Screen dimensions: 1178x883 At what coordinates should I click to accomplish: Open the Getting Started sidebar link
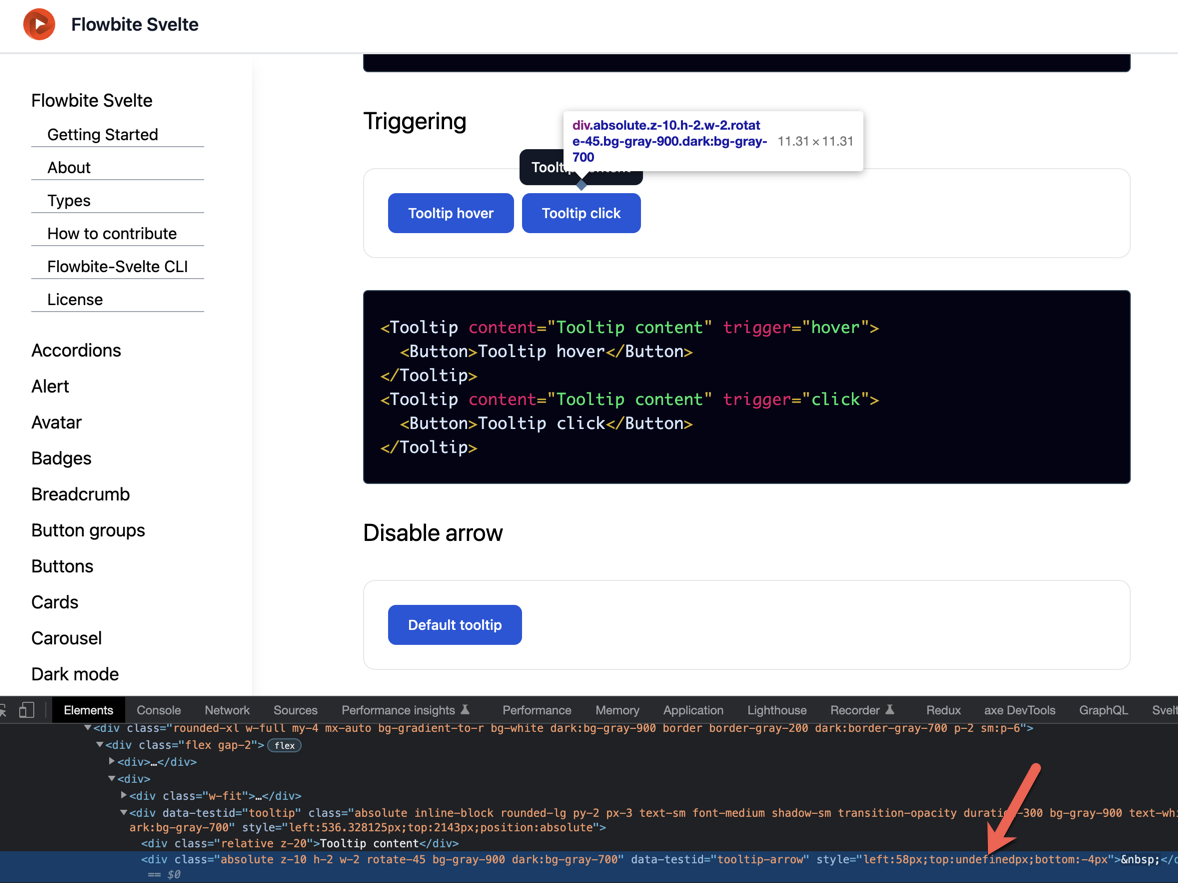[103, 134]
